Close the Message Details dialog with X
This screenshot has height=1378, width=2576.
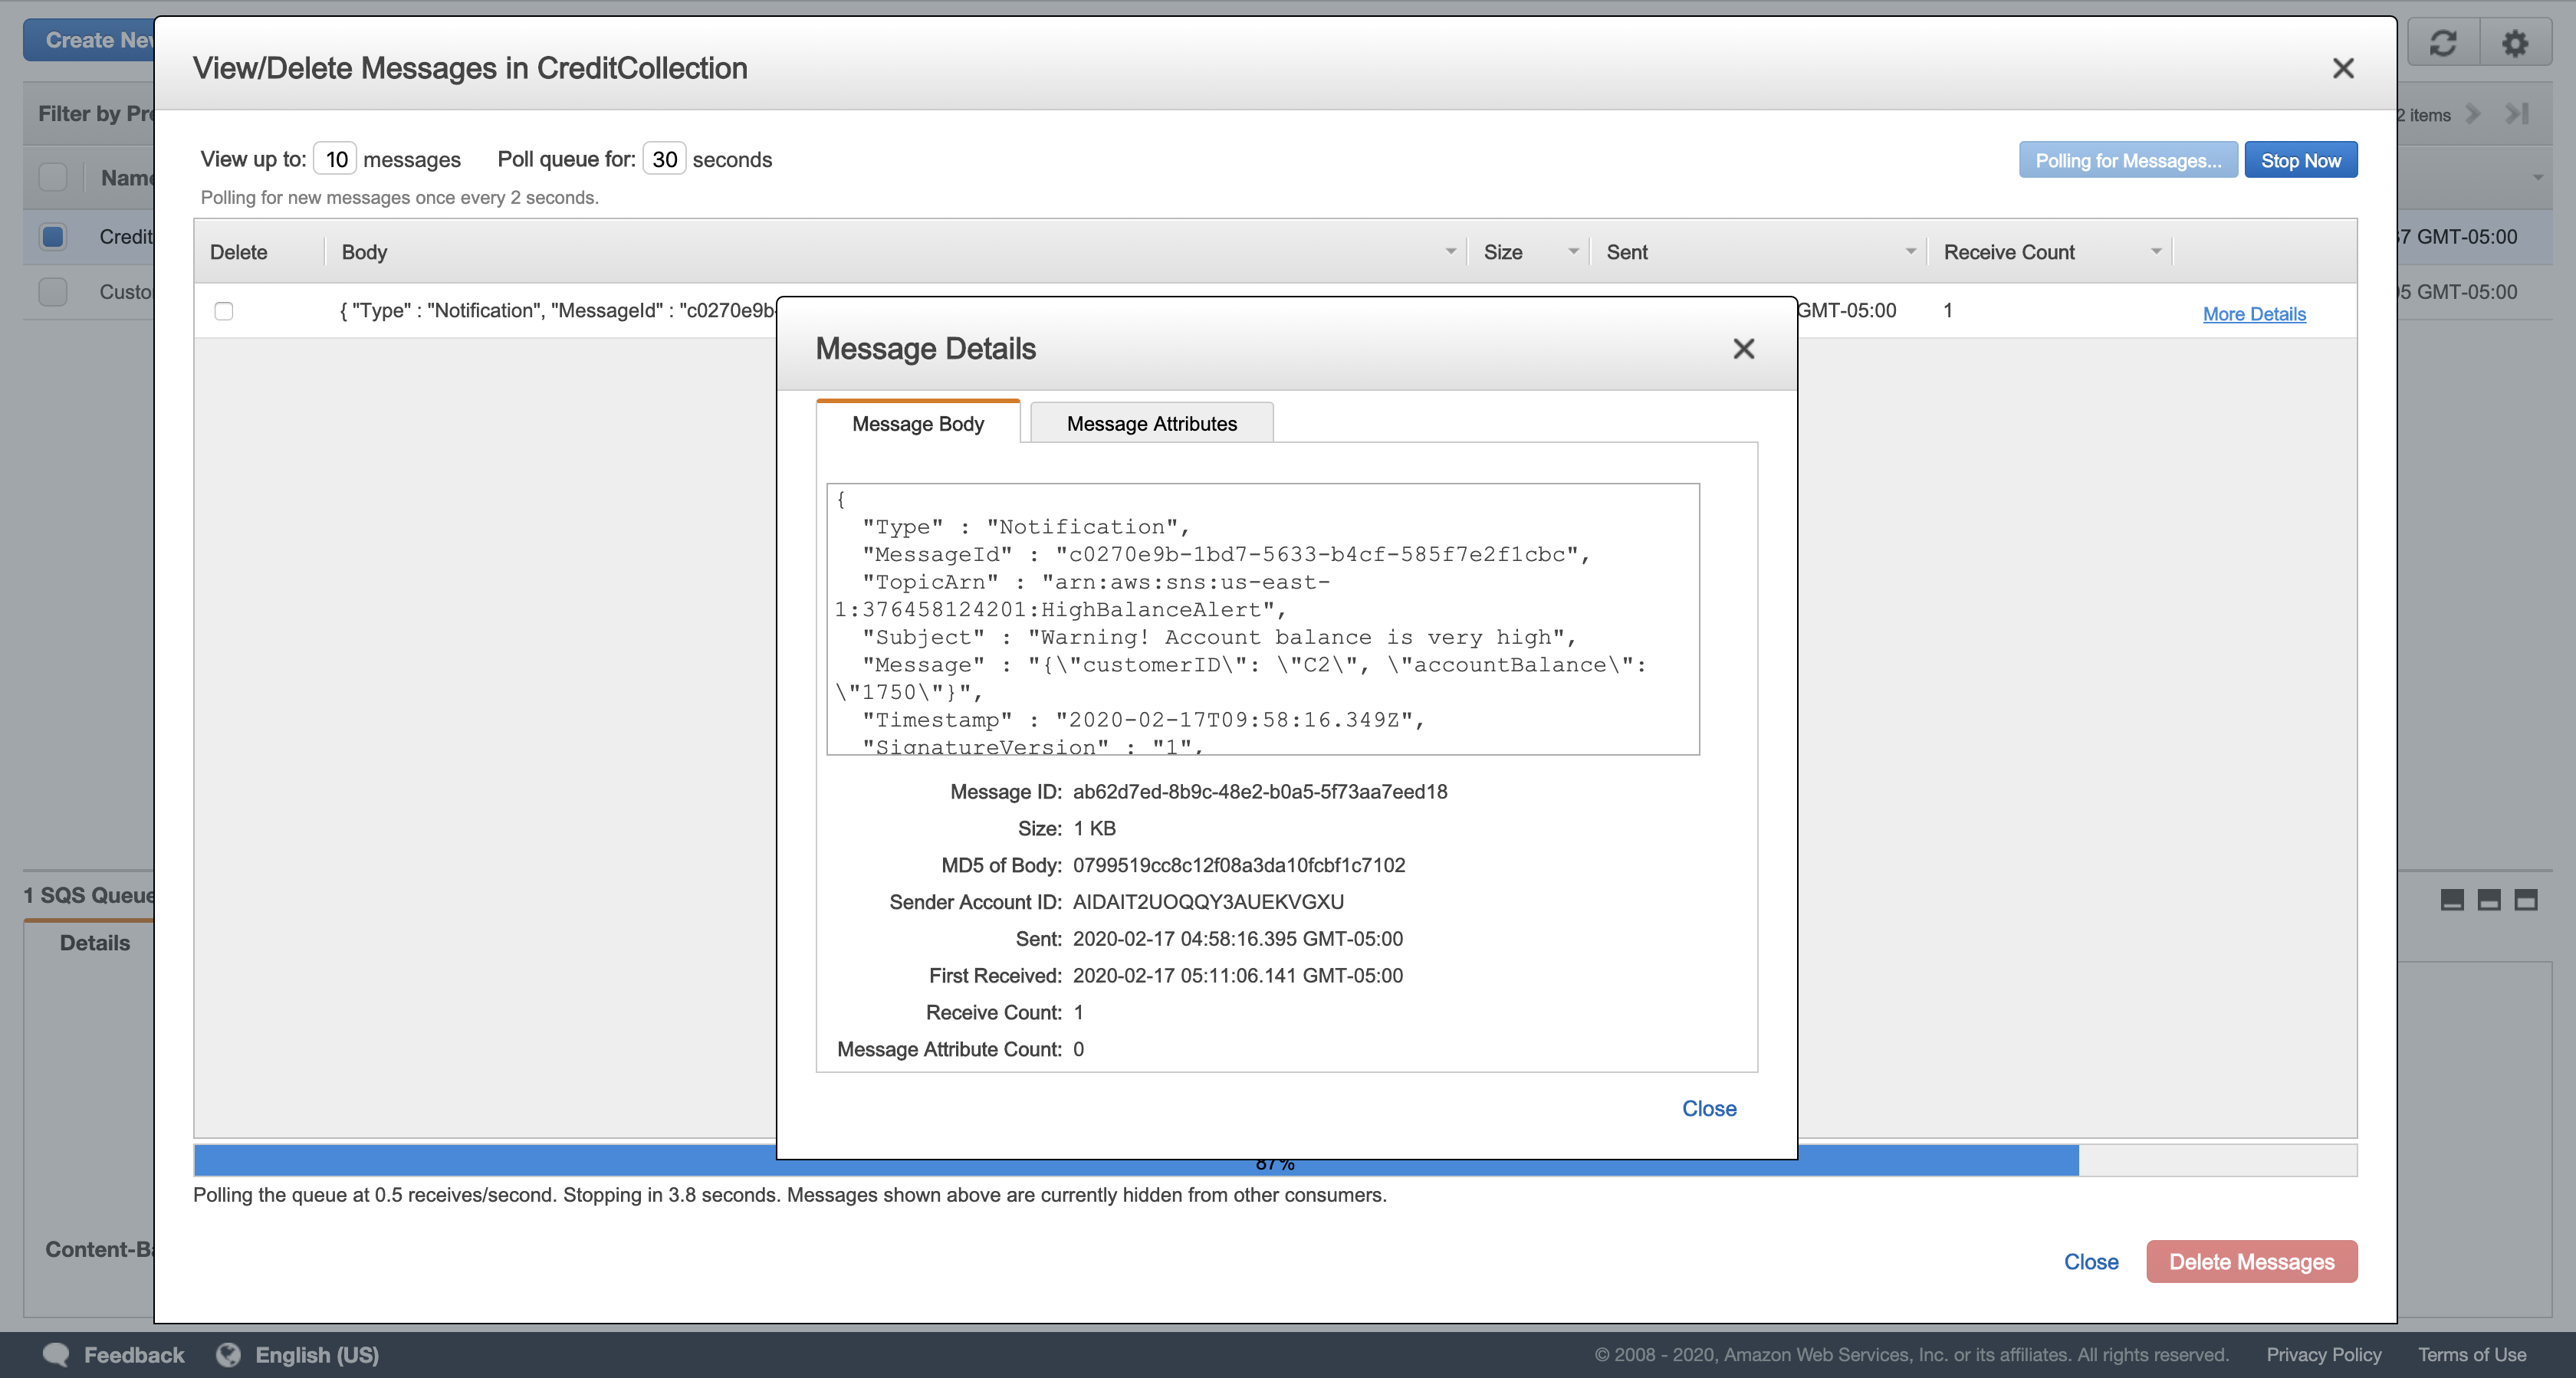pos(1743,349)
